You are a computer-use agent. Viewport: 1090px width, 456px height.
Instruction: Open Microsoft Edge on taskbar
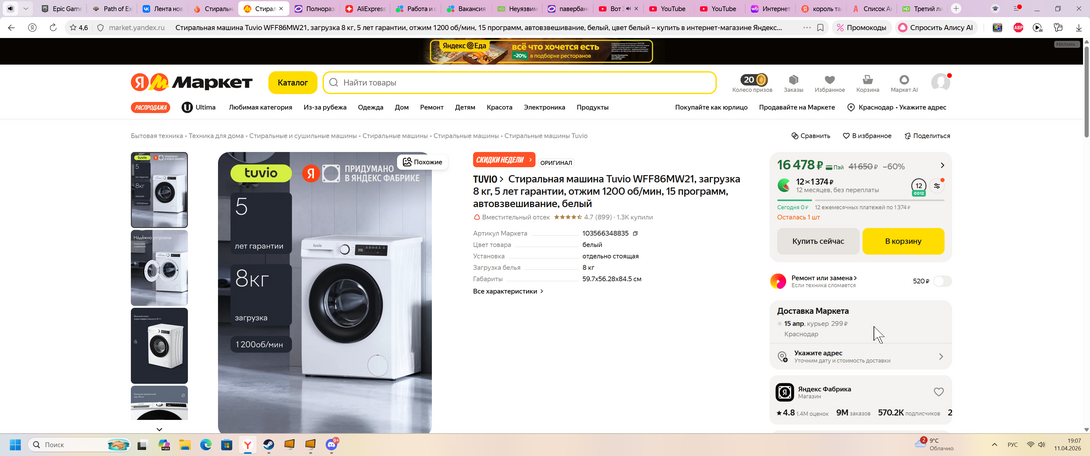[206, 444]
